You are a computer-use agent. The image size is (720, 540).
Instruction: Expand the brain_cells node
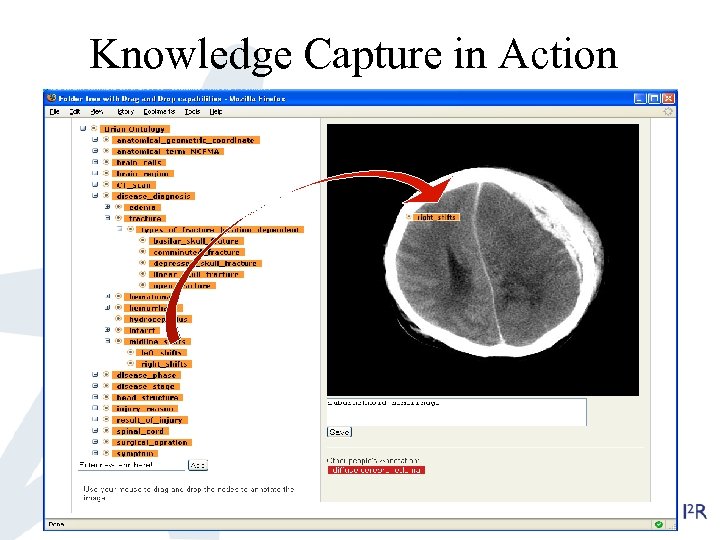coord(95,162)
